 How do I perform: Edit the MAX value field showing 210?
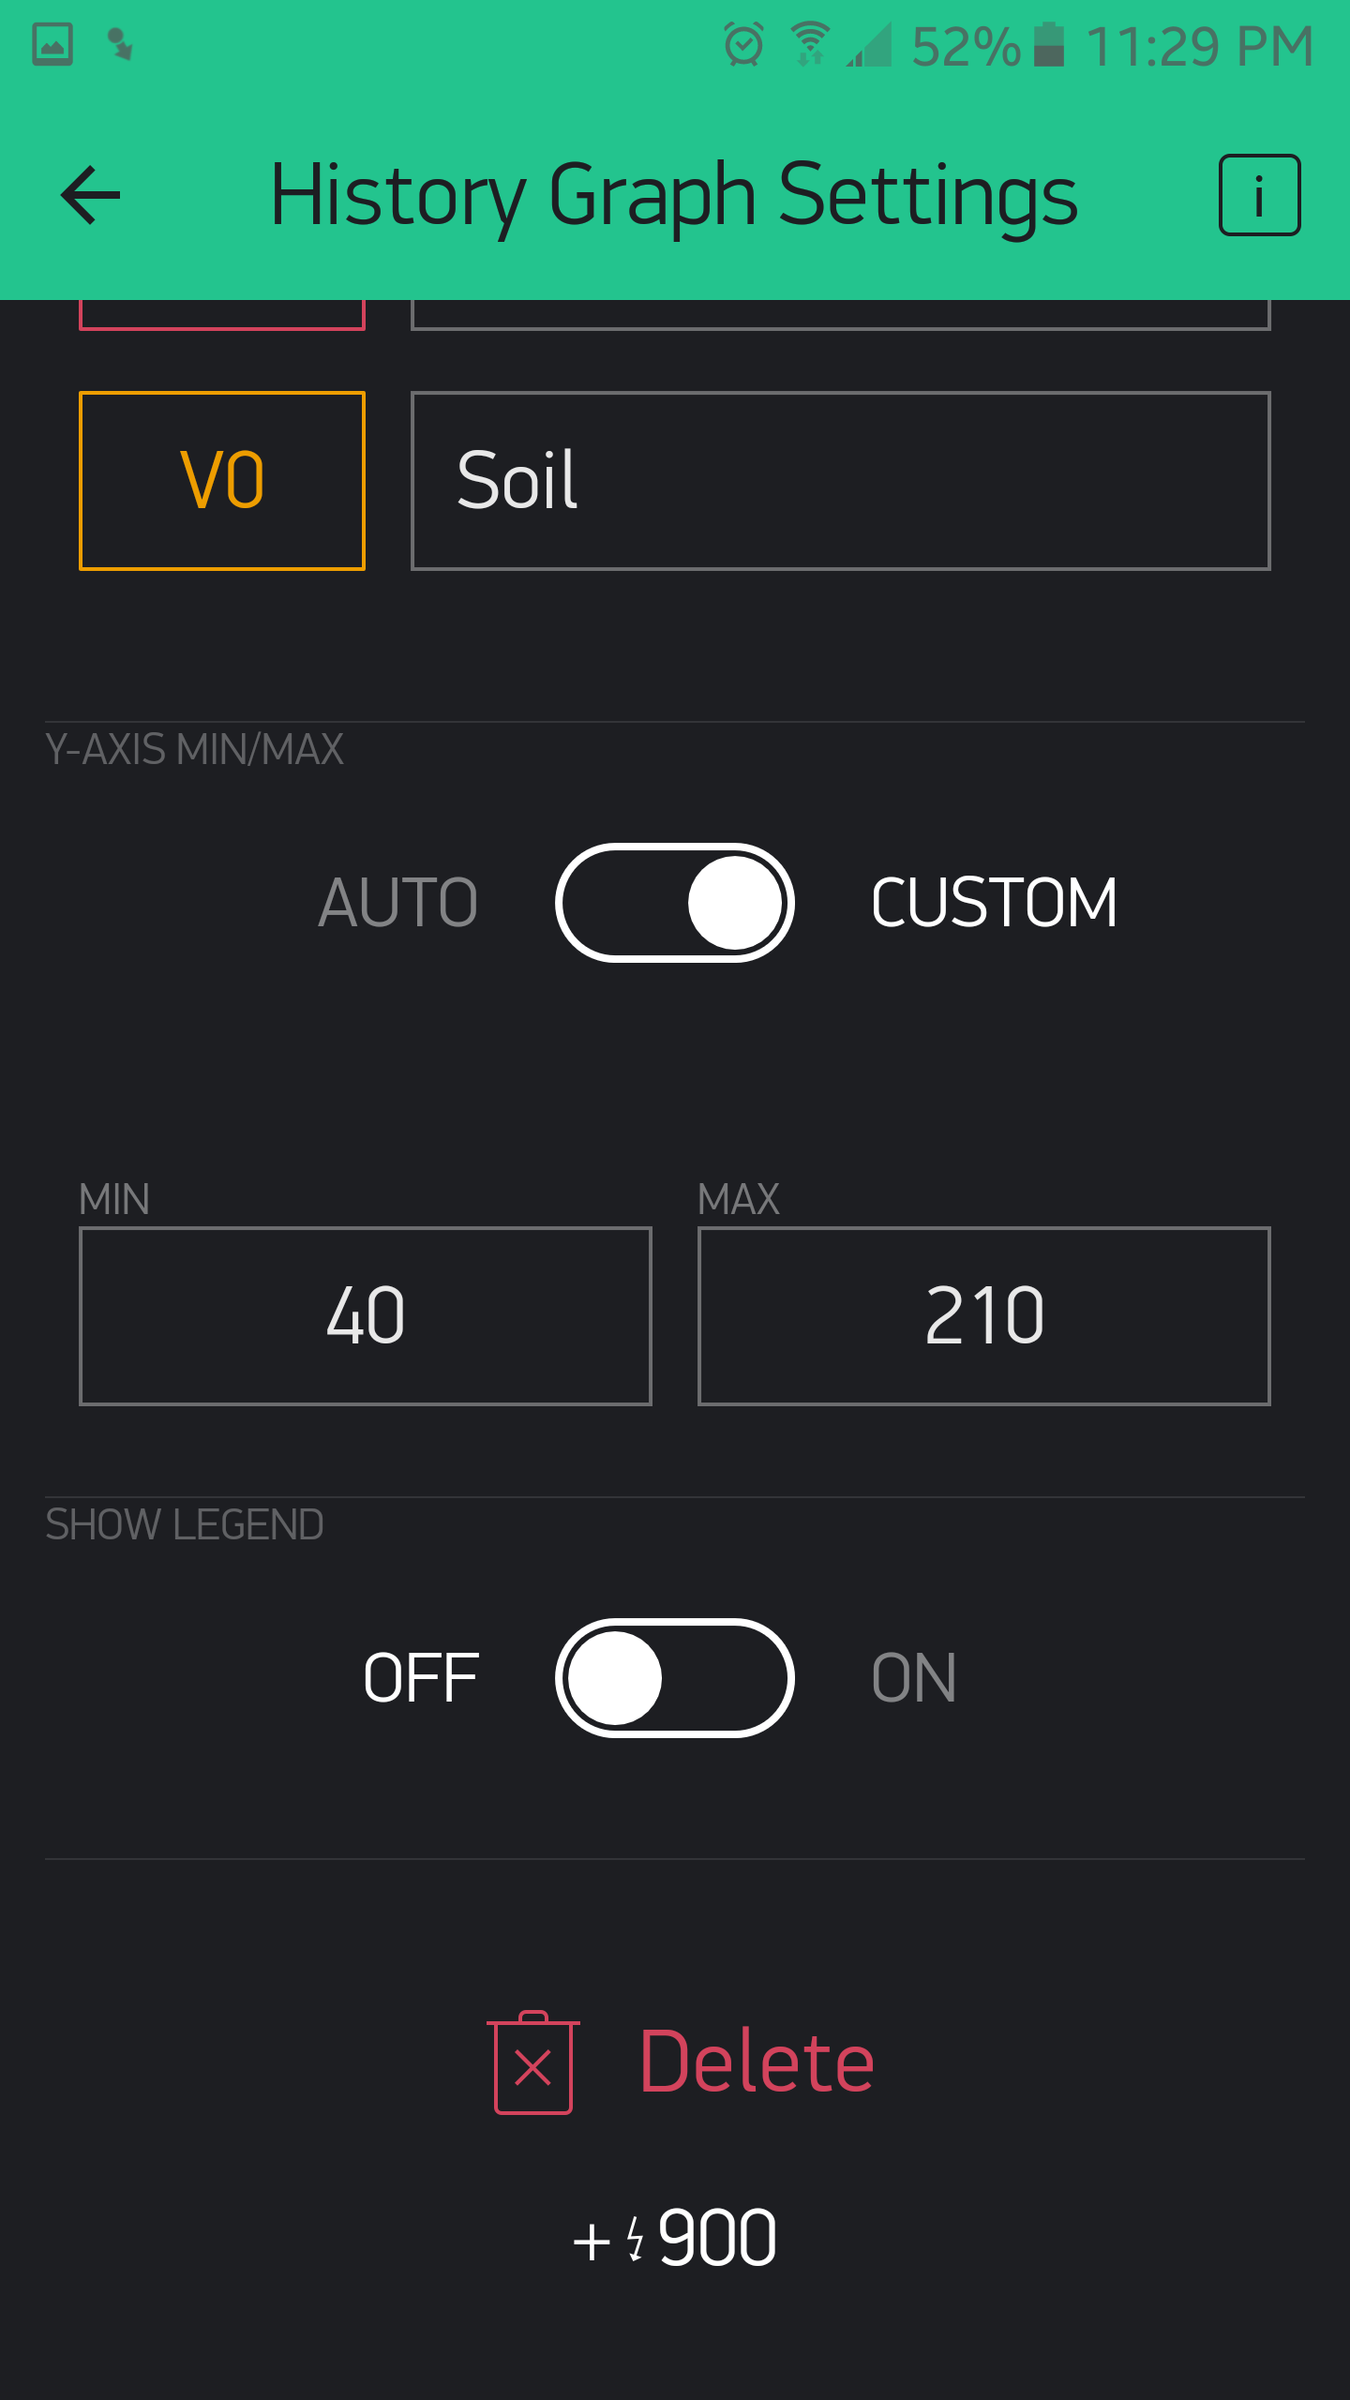(984, 1316)
